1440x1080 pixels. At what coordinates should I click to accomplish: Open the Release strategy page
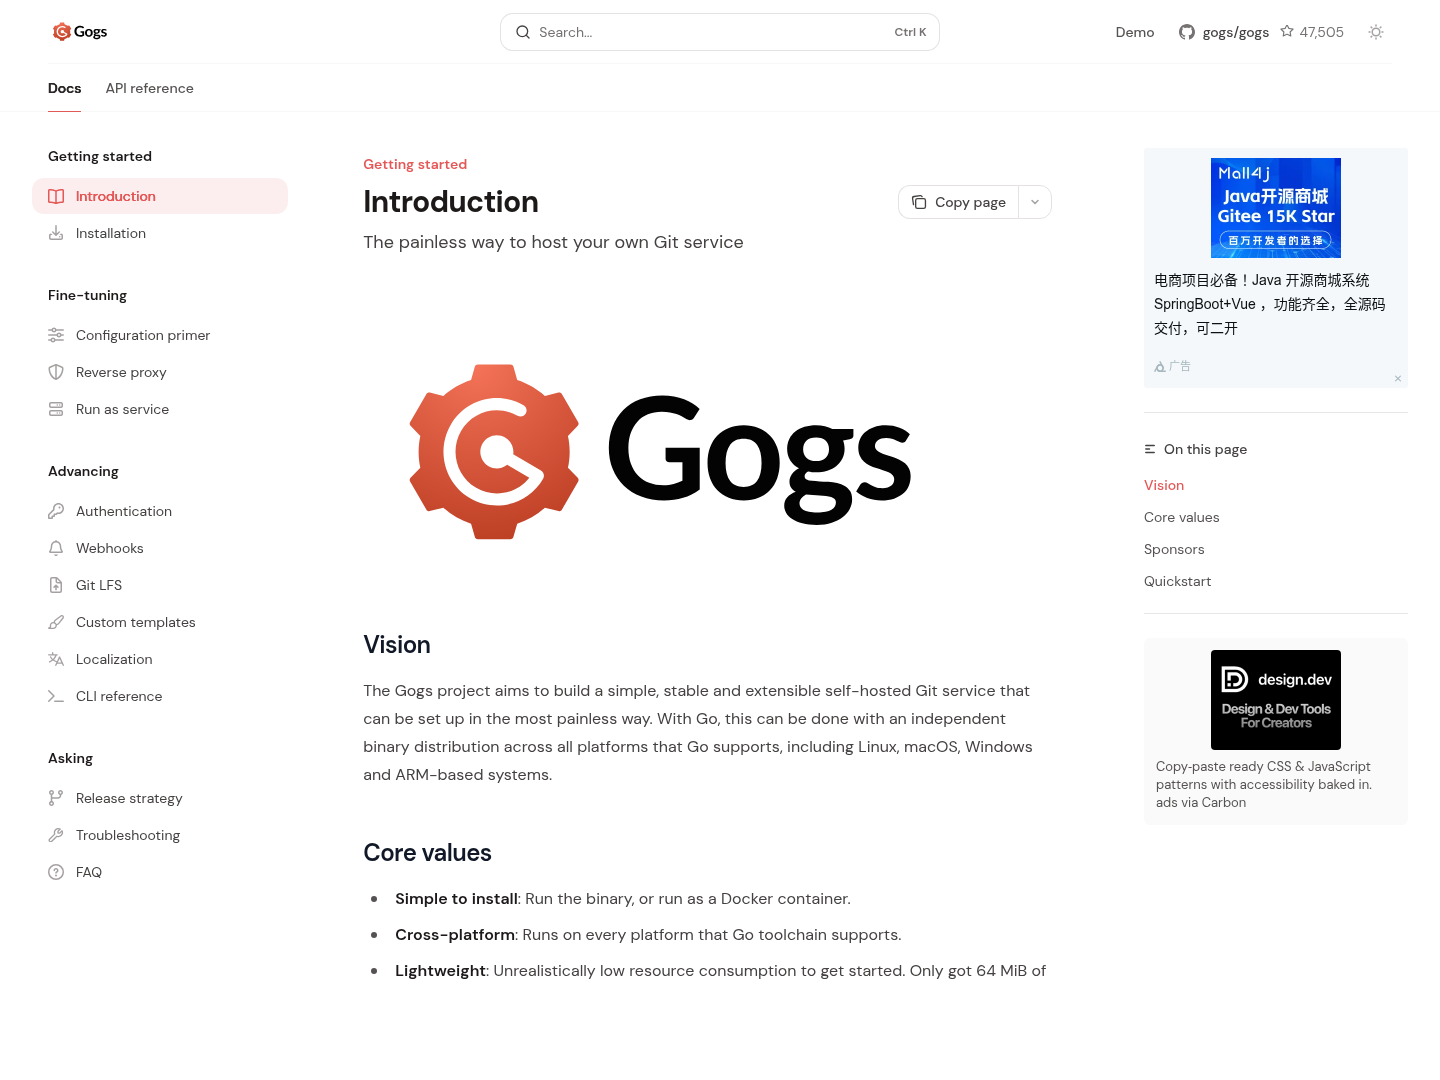[x=160, y=798]
